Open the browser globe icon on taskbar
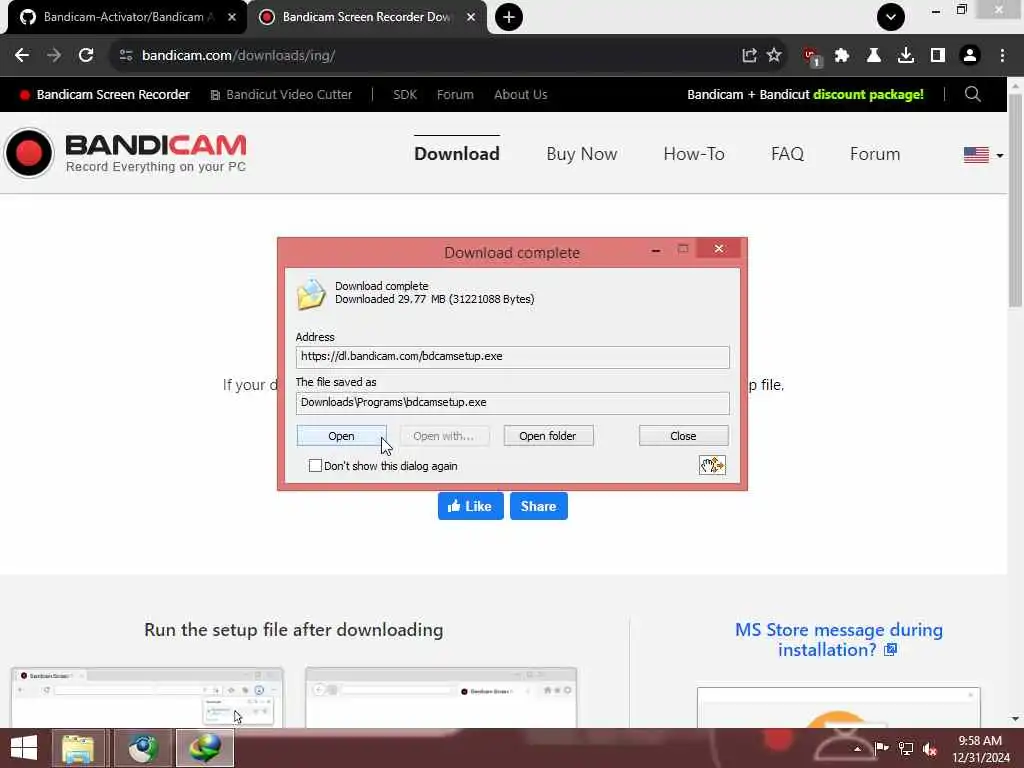Viewport: 1024px width, 768px height. 142,748
